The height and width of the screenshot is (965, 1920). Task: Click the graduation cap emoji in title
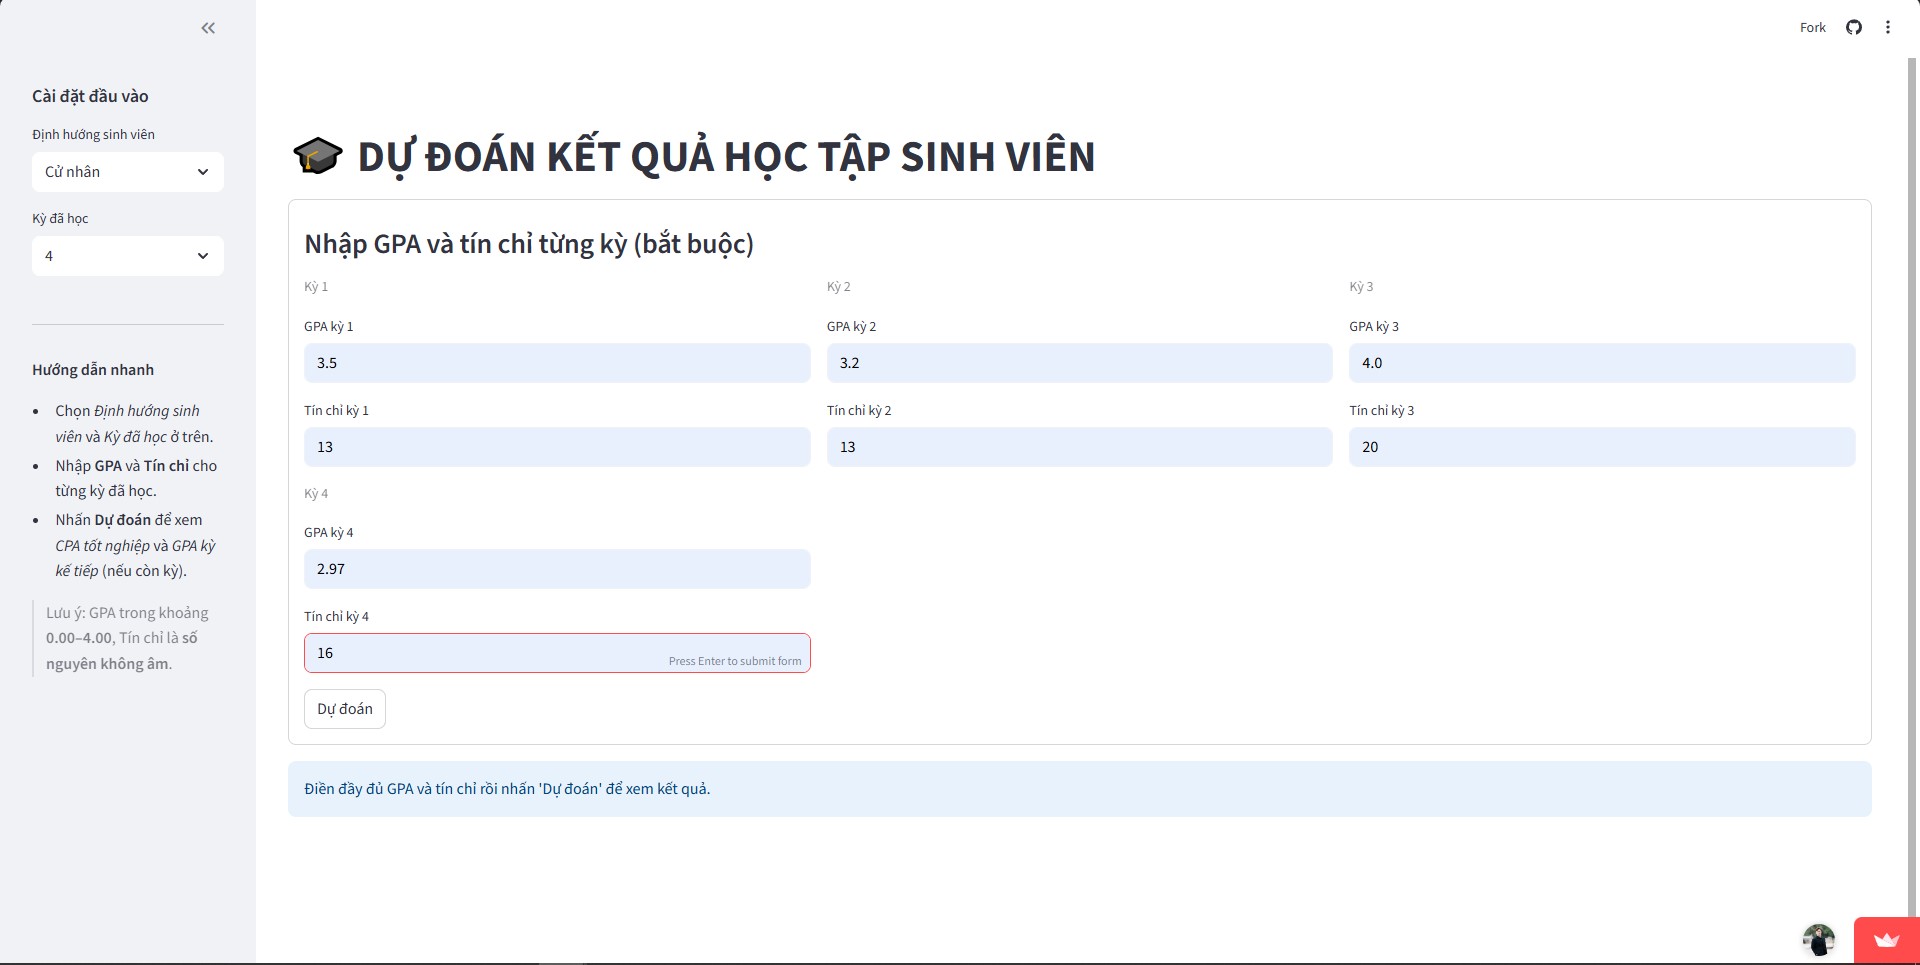[318, 157]
